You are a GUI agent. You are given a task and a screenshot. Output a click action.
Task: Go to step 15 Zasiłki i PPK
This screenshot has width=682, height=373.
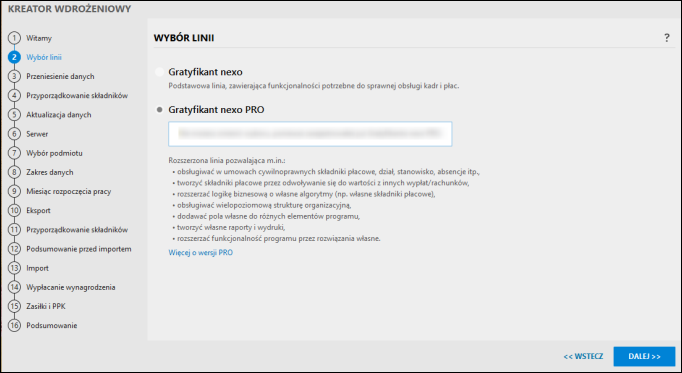pos(37,306)
